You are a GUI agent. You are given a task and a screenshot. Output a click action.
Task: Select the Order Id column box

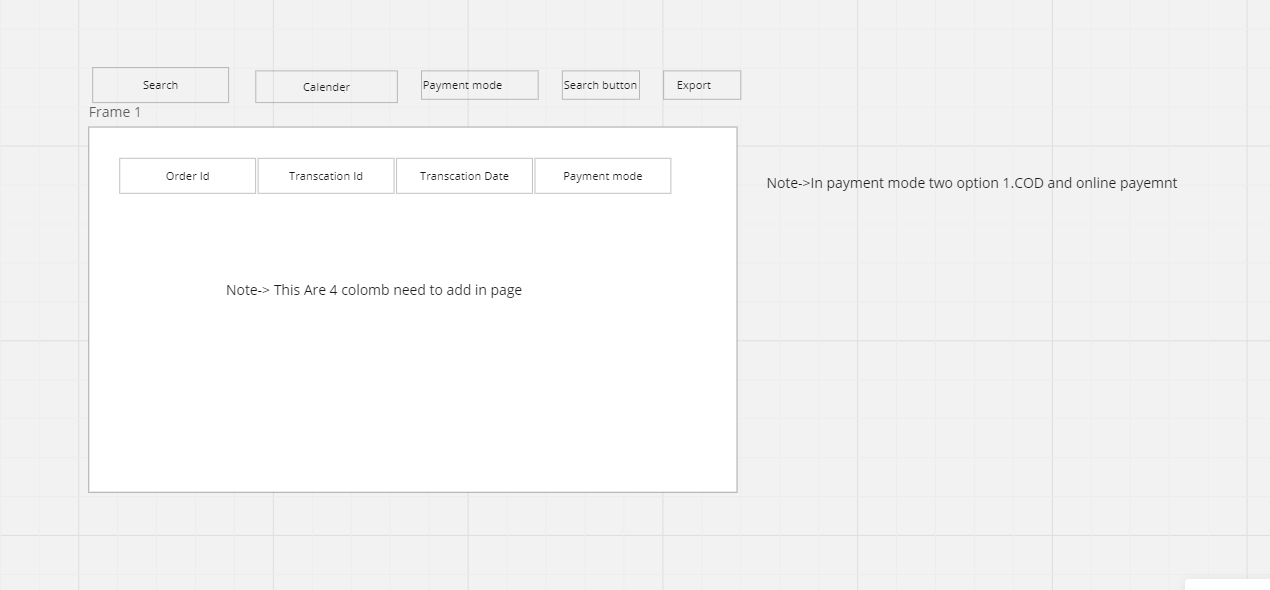(x=187, y=176)
